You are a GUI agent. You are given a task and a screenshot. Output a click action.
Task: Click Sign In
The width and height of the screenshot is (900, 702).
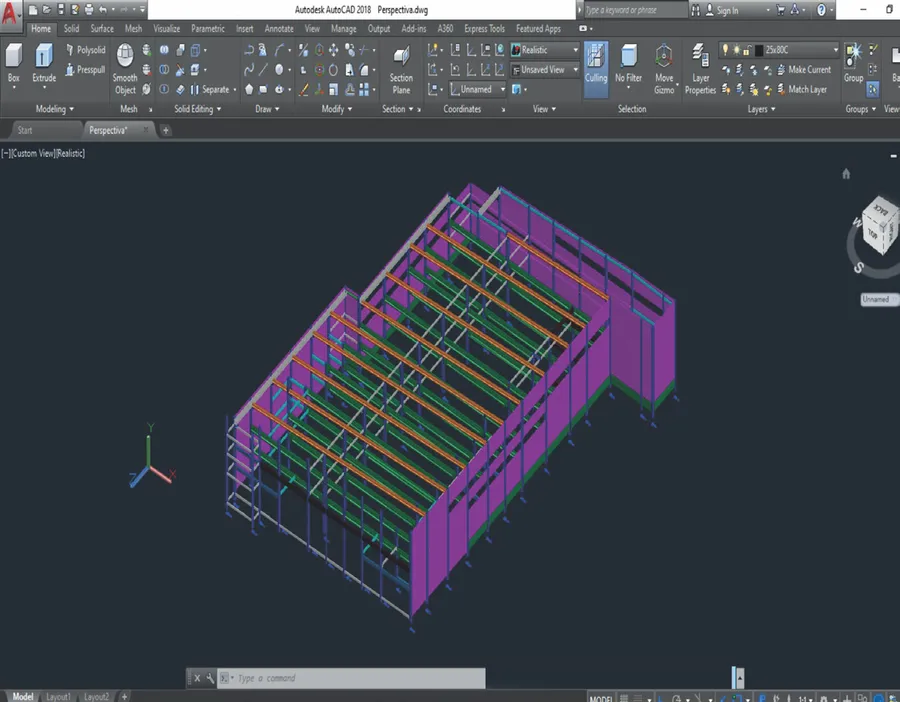(721, 10)
